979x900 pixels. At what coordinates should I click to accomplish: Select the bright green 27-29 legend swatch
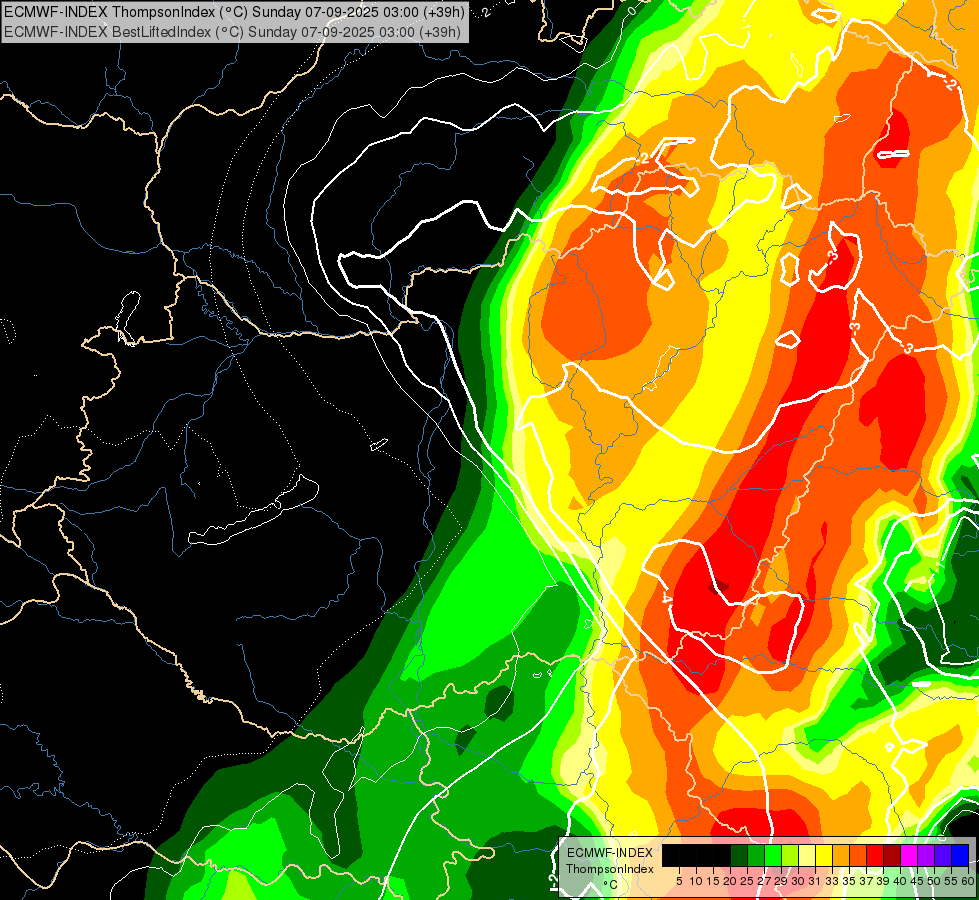click(773, 855)
